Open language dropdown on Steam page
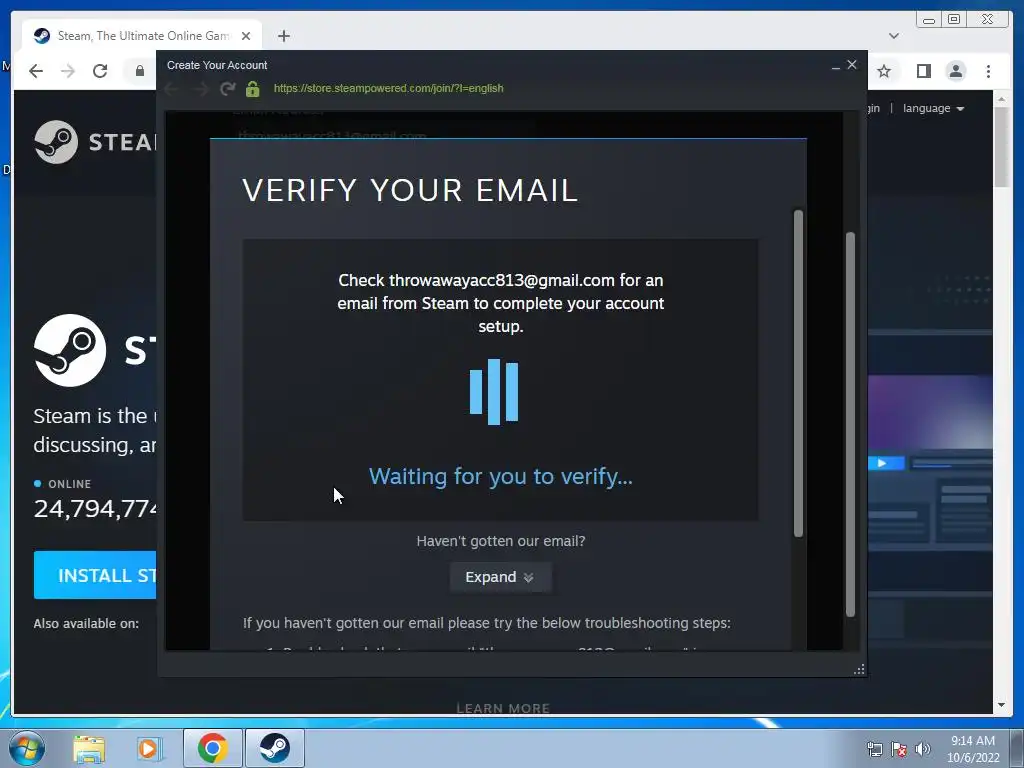Screen dimensions: 1024x768 tap(934, 108)
